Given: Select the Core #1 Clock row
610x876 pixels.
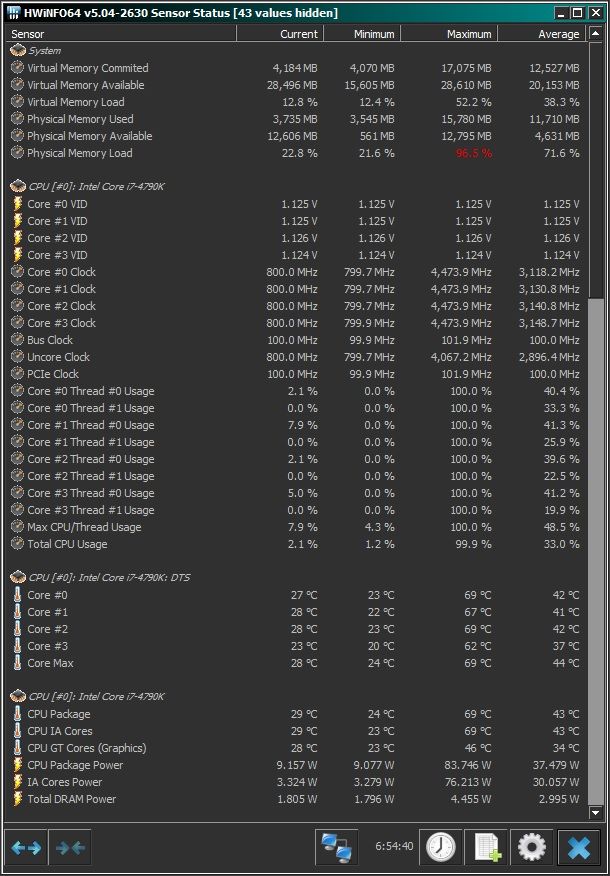Looking at the screenshot, I should tap(296, 289).
